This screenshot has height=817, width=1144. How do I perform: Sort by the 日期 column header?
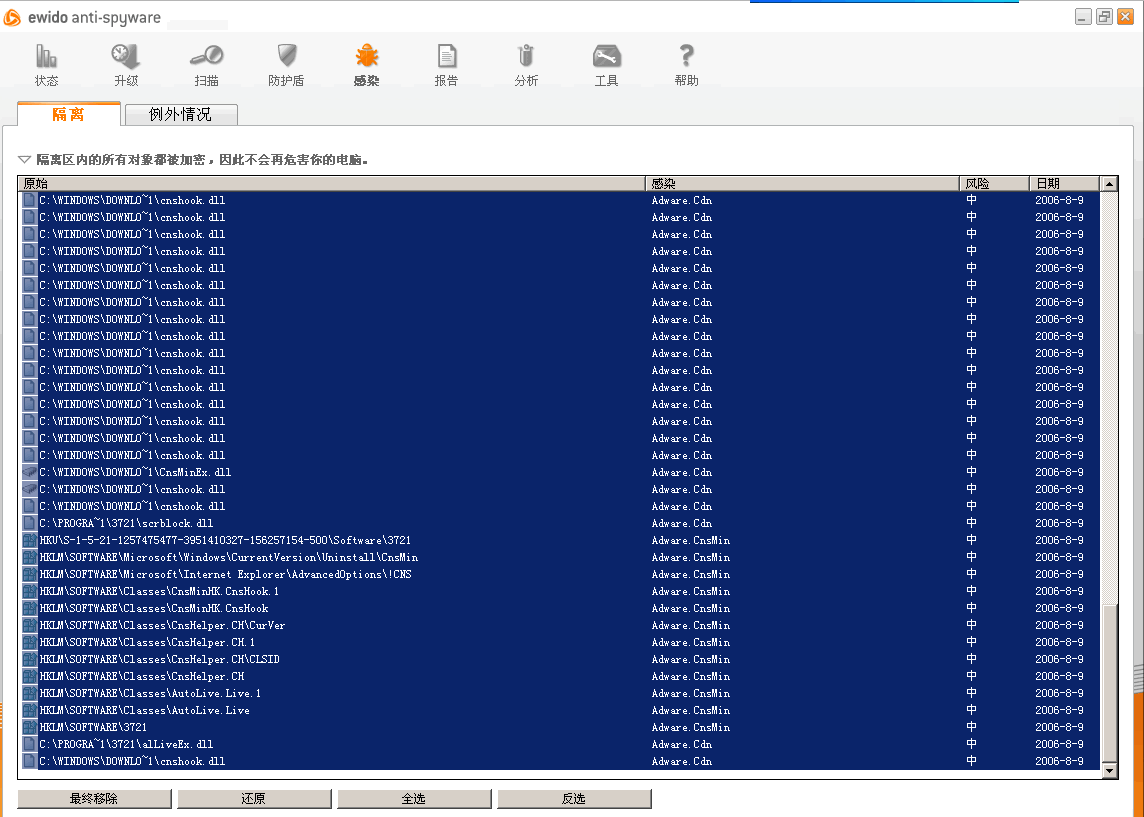(x=1064, y=183)
